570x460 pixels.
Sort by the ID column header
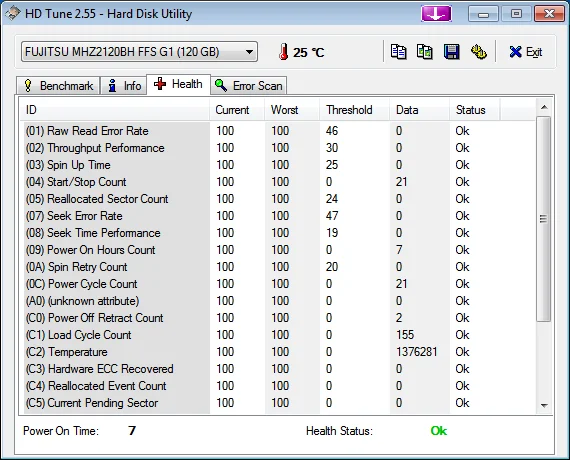[x=114, y=110]
